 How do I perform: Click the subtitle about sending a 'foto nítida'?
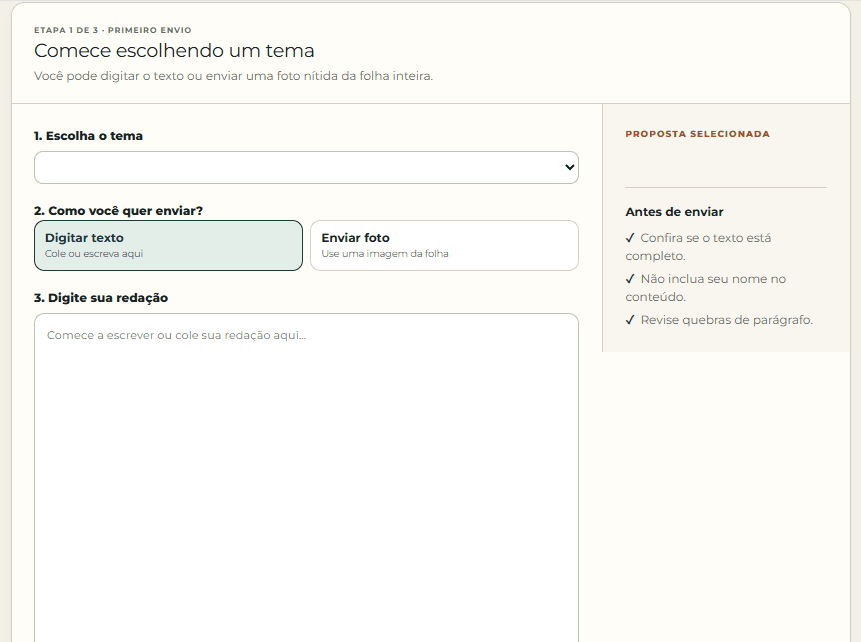pos(233,76)
